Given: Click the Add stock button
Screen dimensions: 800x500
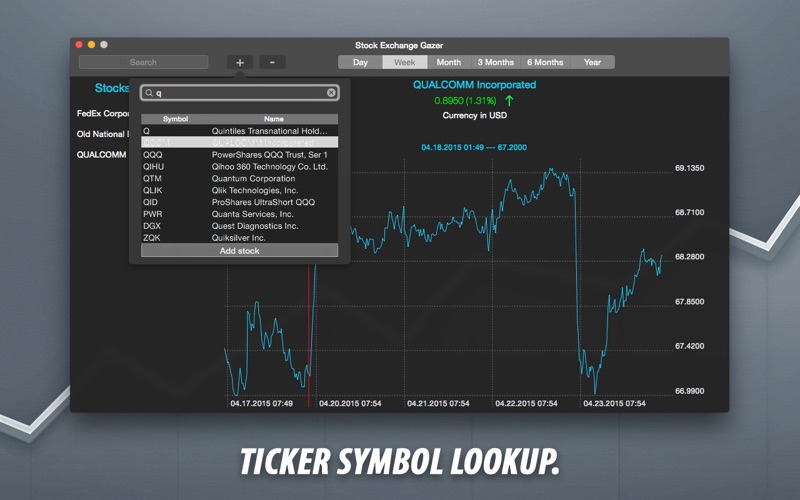Looking at the screenshot, I should click(239, 251).
